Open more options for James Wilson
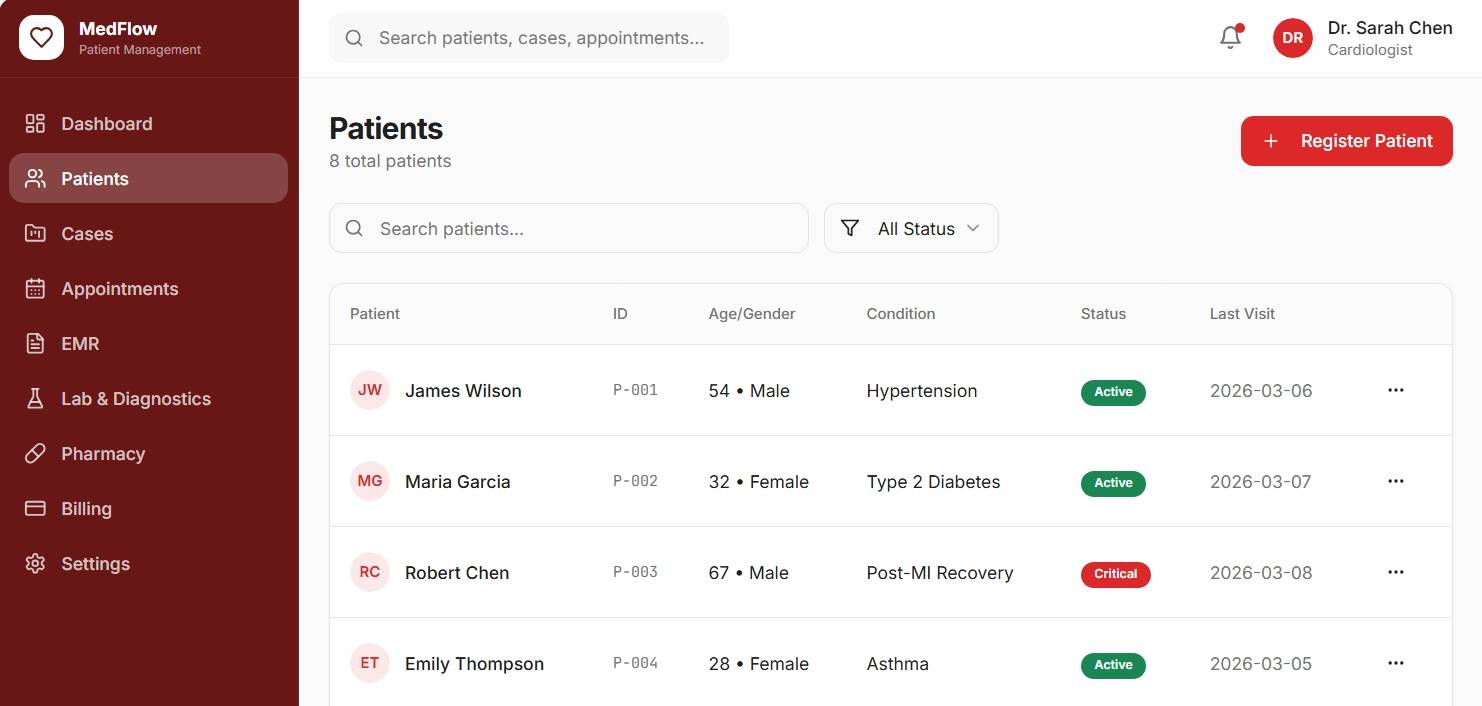The height and width of the screenshot is (706, 1482). (x=1396, y=390)
